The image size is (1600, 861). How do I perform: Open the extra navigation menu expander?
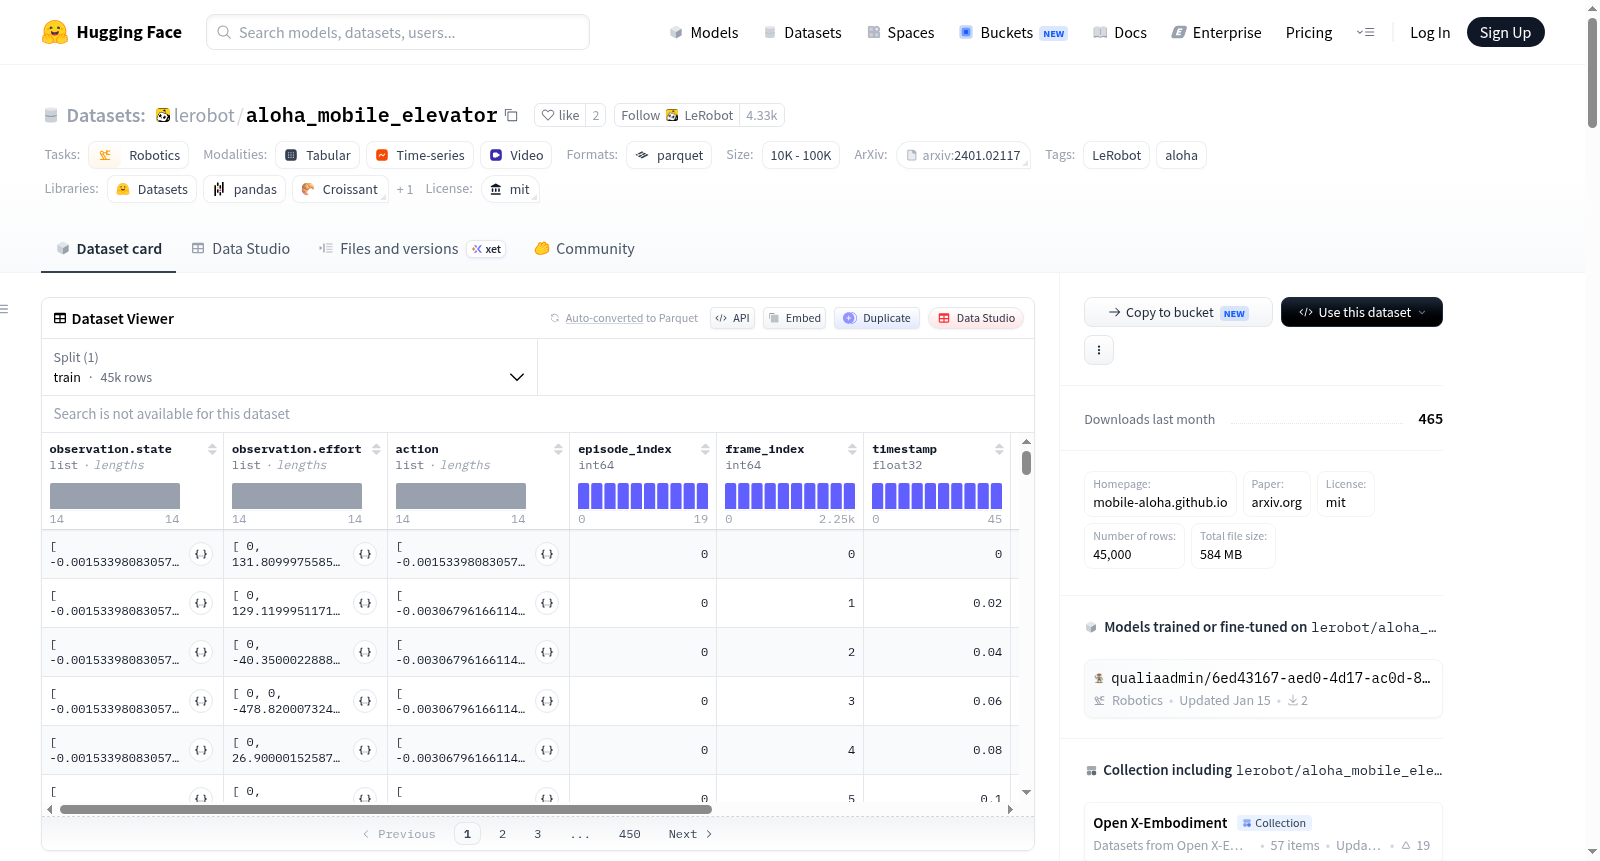point(1365,32)
